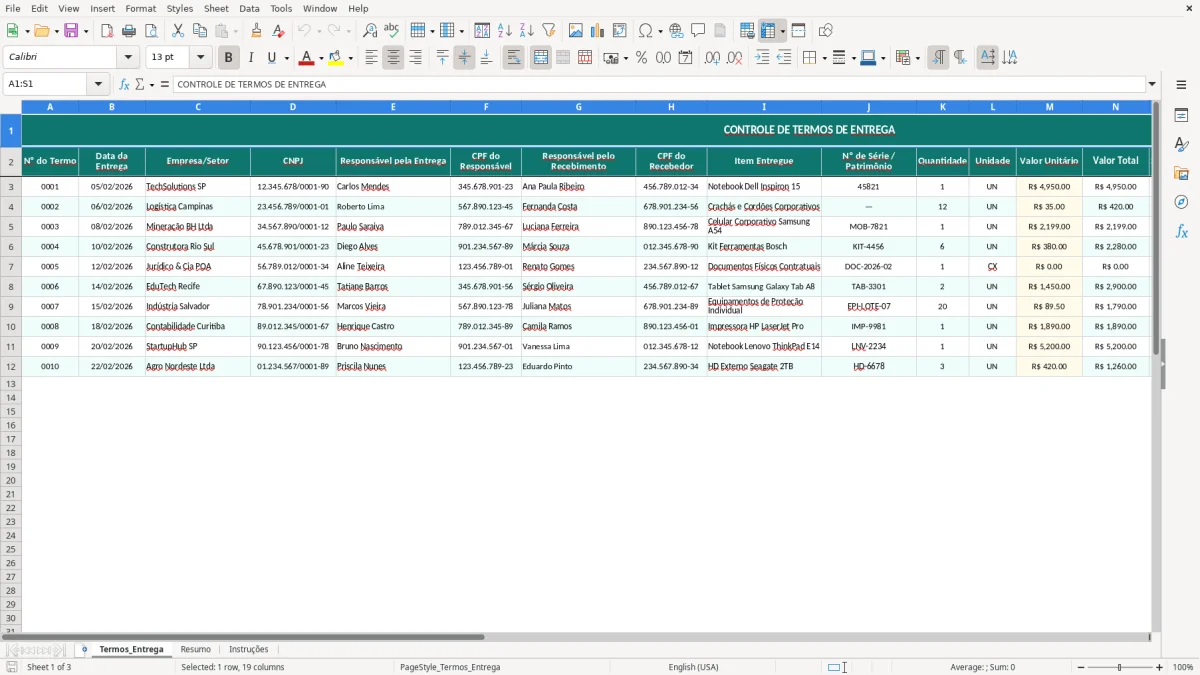This screenshot has width=1200, height=675.
Task: Toggle Align Left
Action: coord(371,58)
